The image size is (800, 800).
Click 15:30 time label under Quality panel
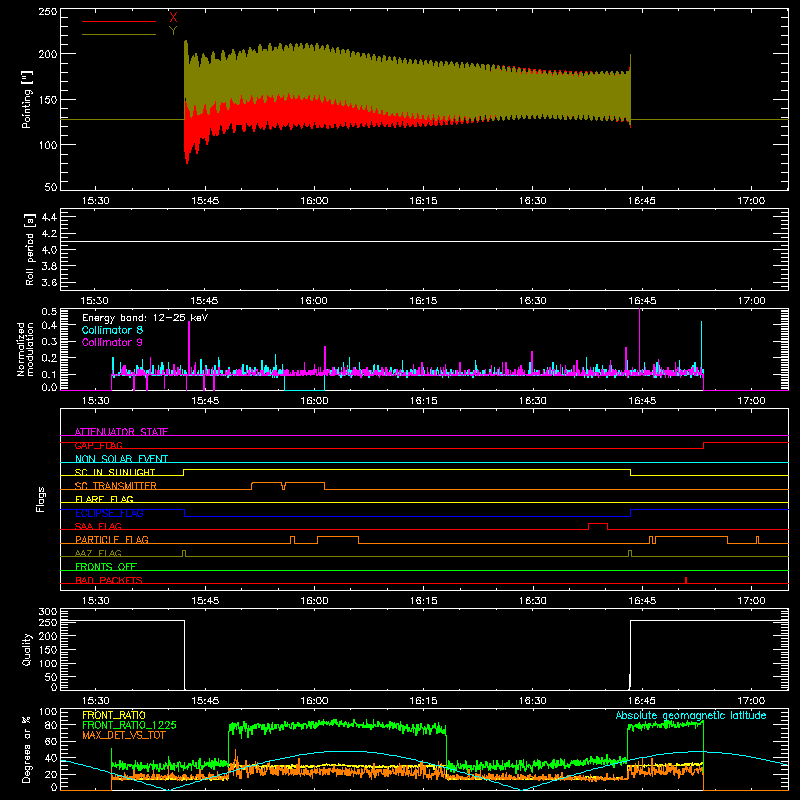(x=96, y=701)
